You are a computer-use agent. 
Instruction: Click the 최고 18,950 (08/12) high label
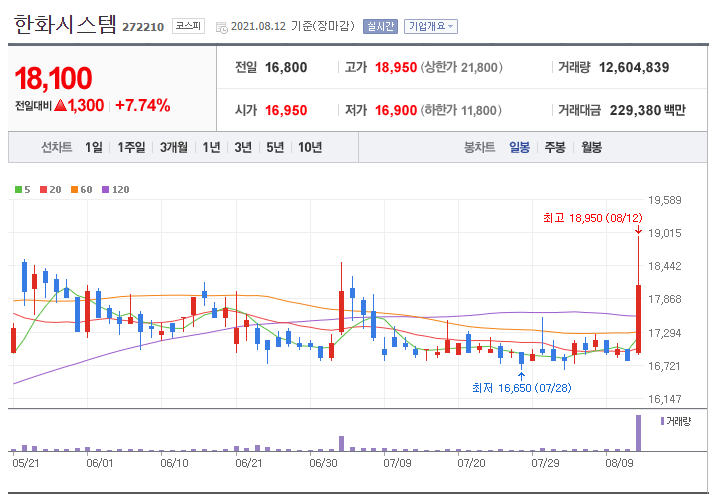point(592,218)
